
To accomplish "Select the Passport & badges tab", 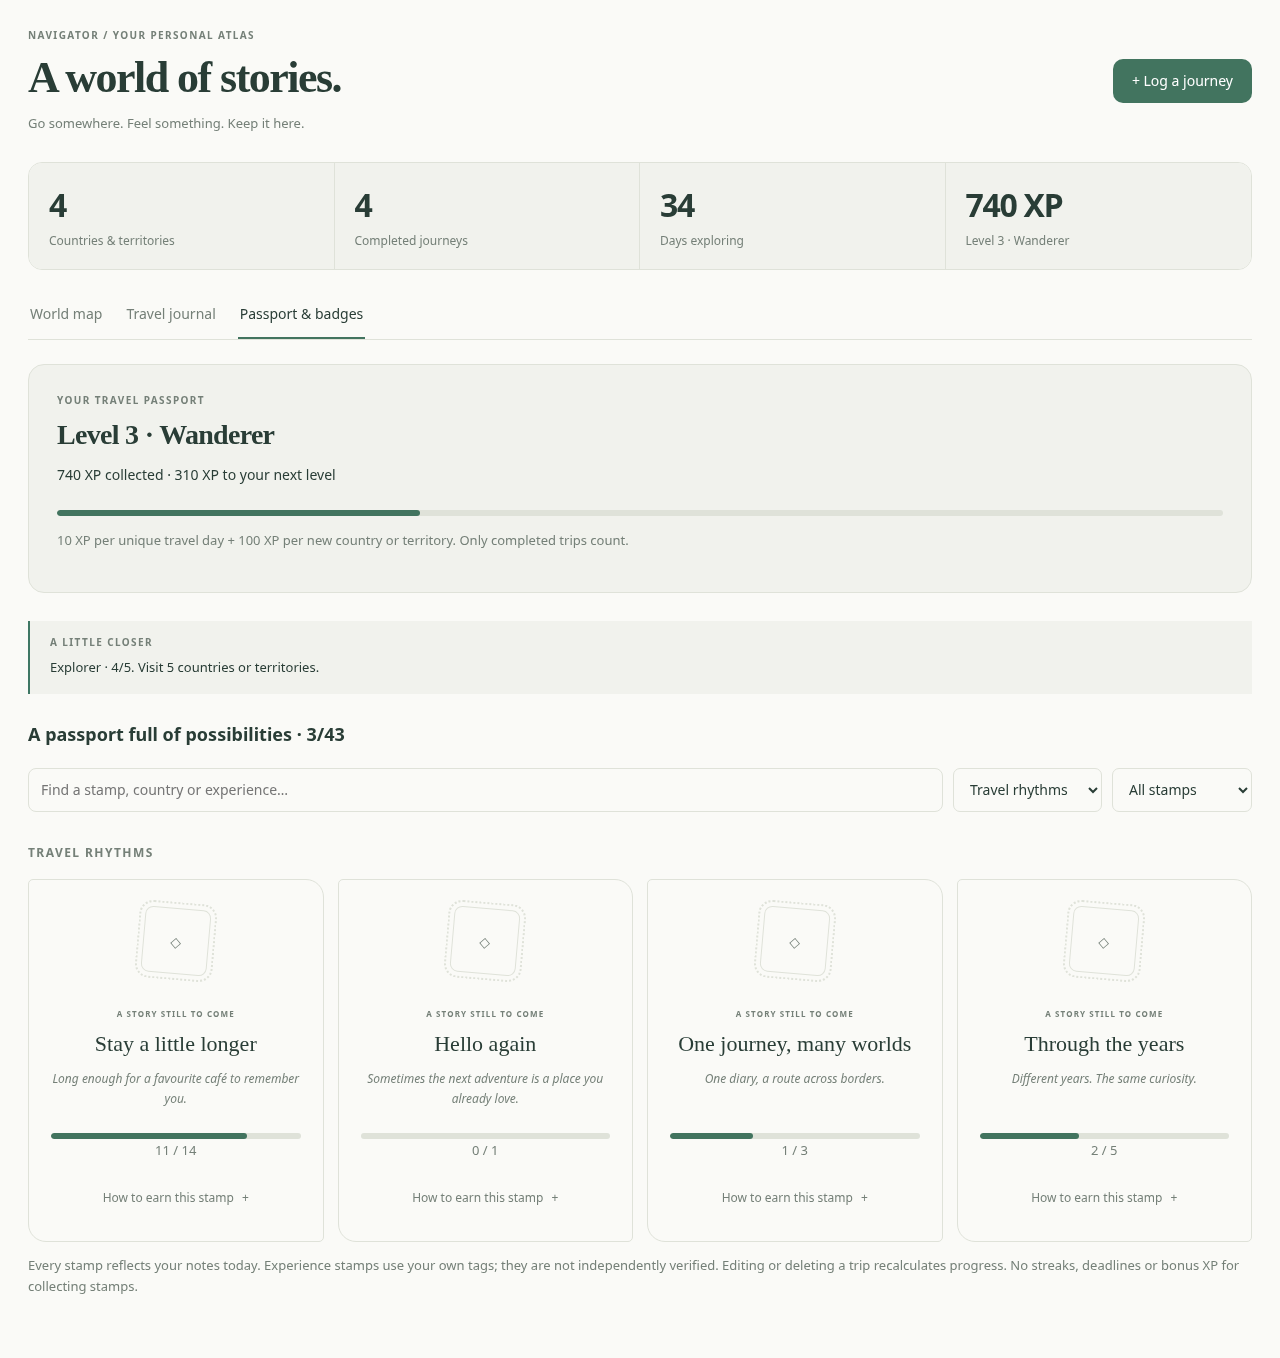I will tap(301, 314).
